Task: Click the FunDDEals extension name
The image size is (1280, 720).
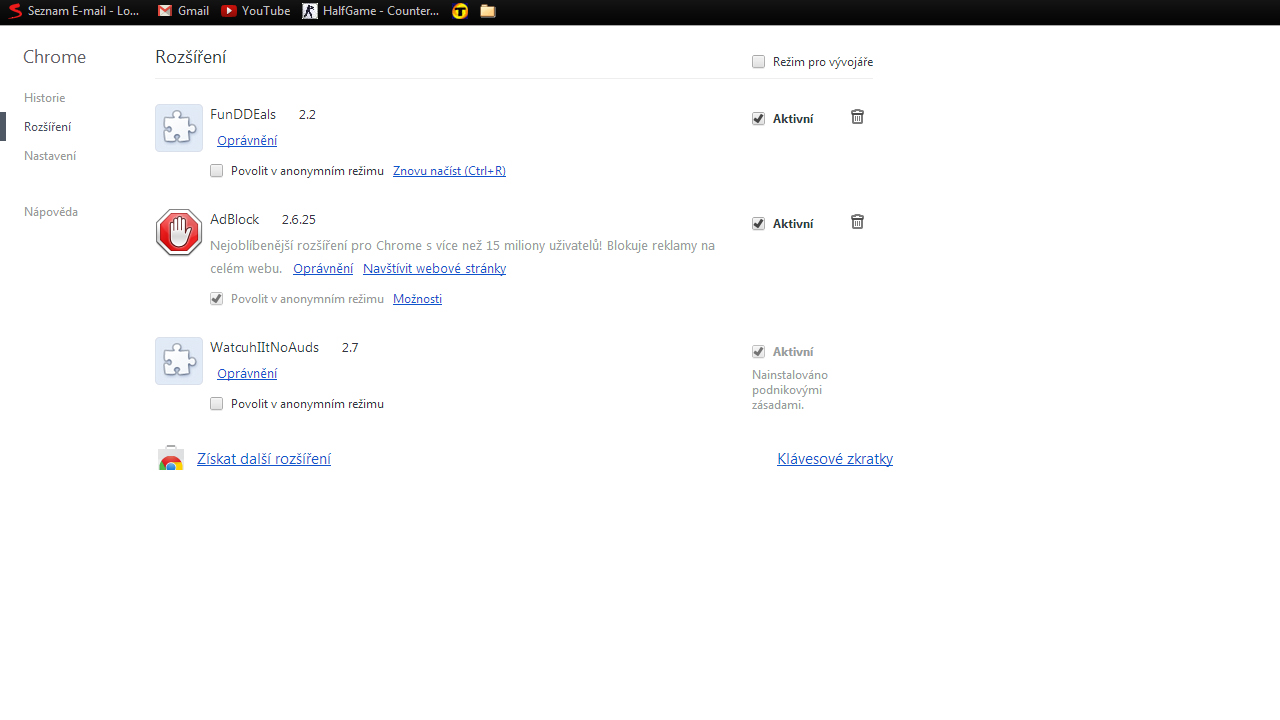Action: [243, 115]
